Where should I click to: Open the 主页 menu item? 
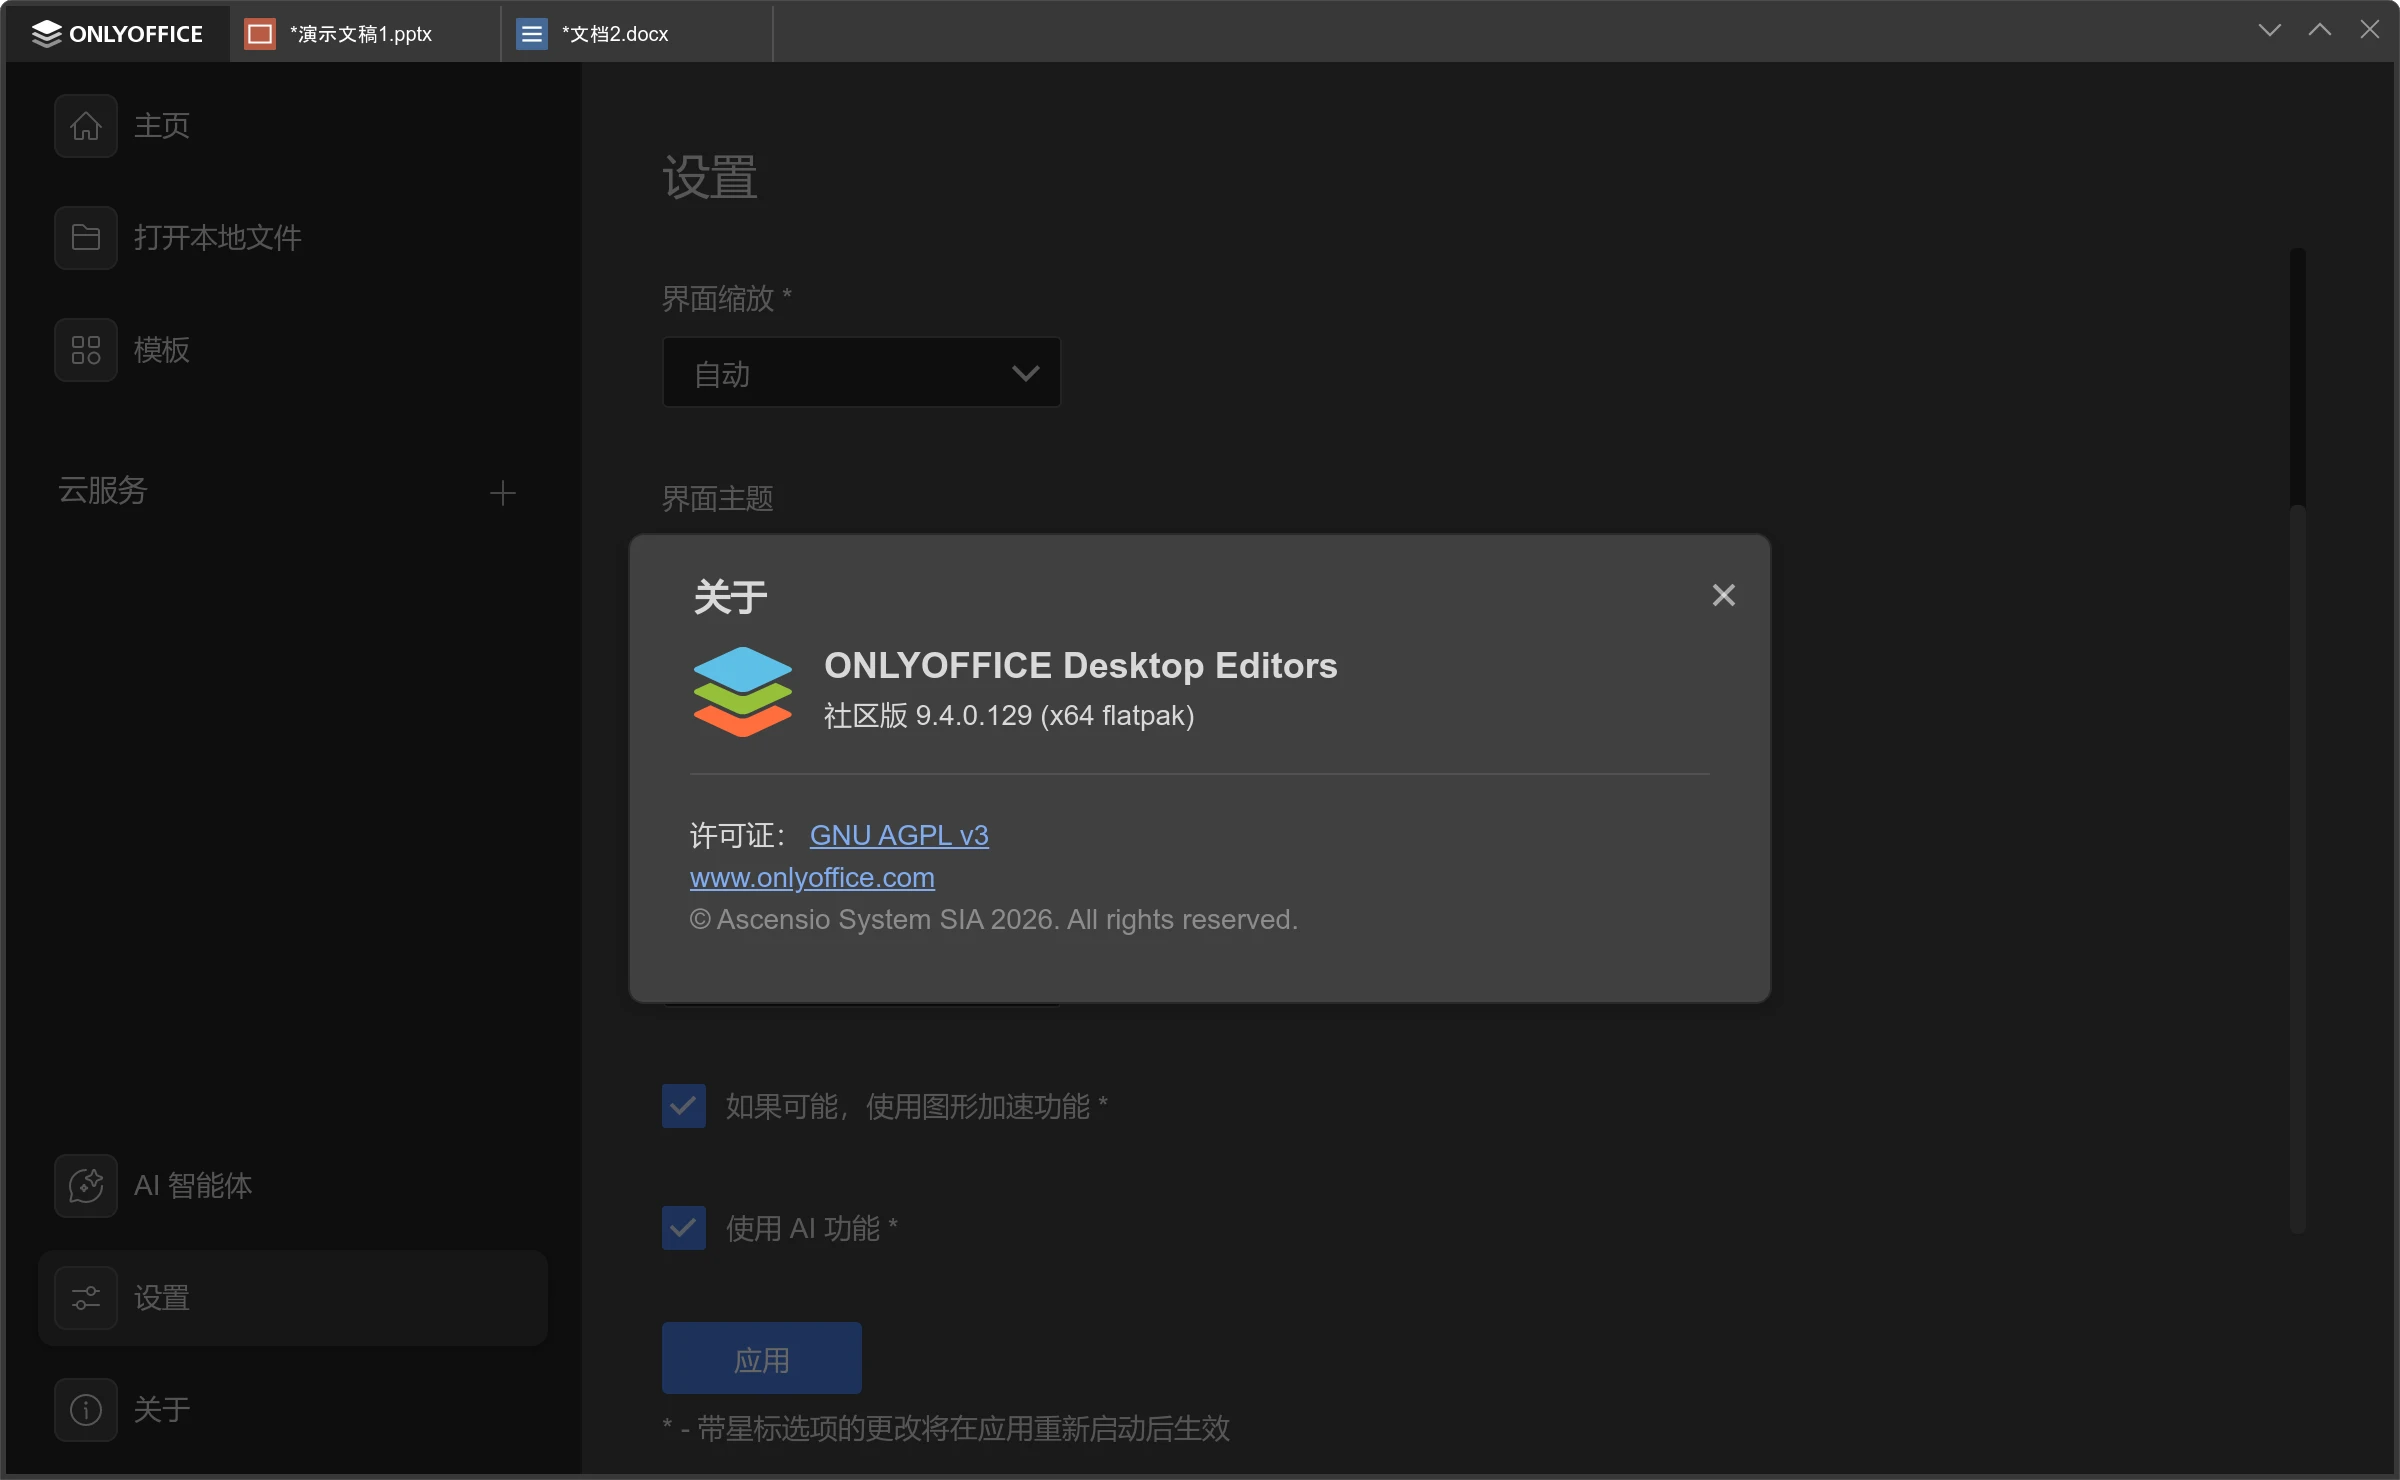292,126
